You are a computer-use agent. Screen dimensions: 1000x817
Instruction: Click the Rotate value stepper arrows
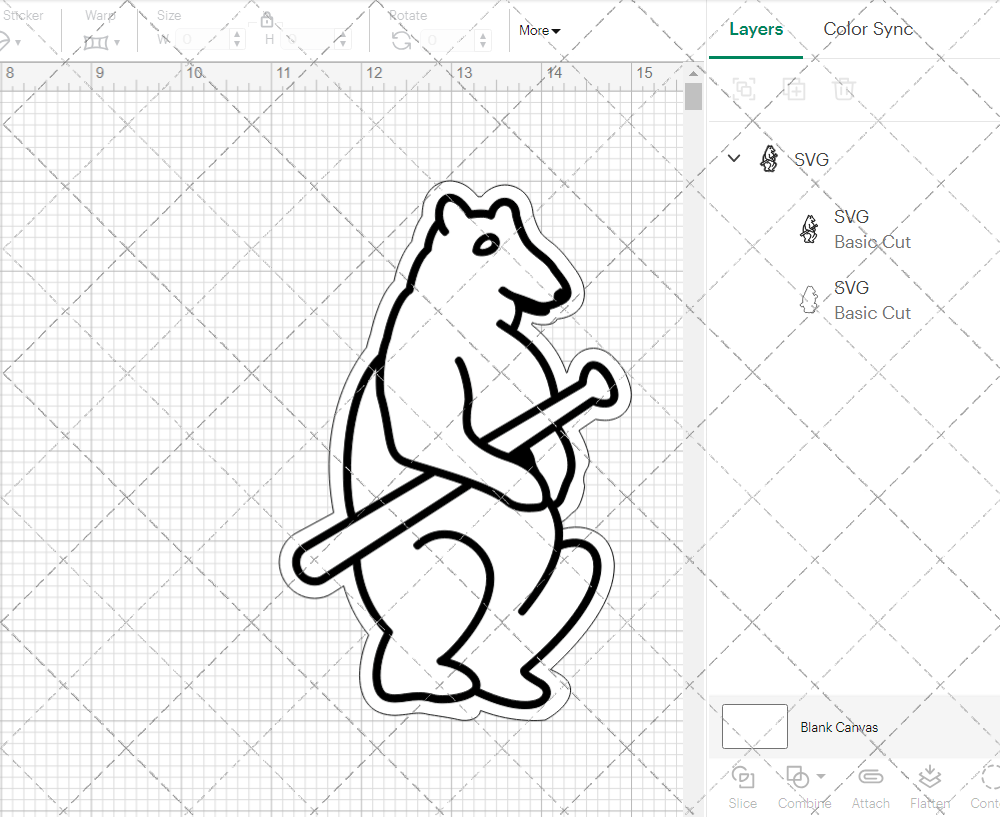pos(483,40)
